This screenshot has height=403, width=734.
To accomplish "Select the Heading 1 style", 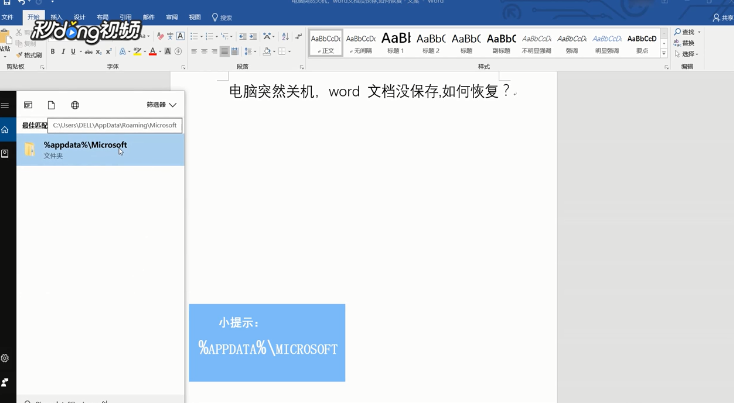I will pos(396,43).
